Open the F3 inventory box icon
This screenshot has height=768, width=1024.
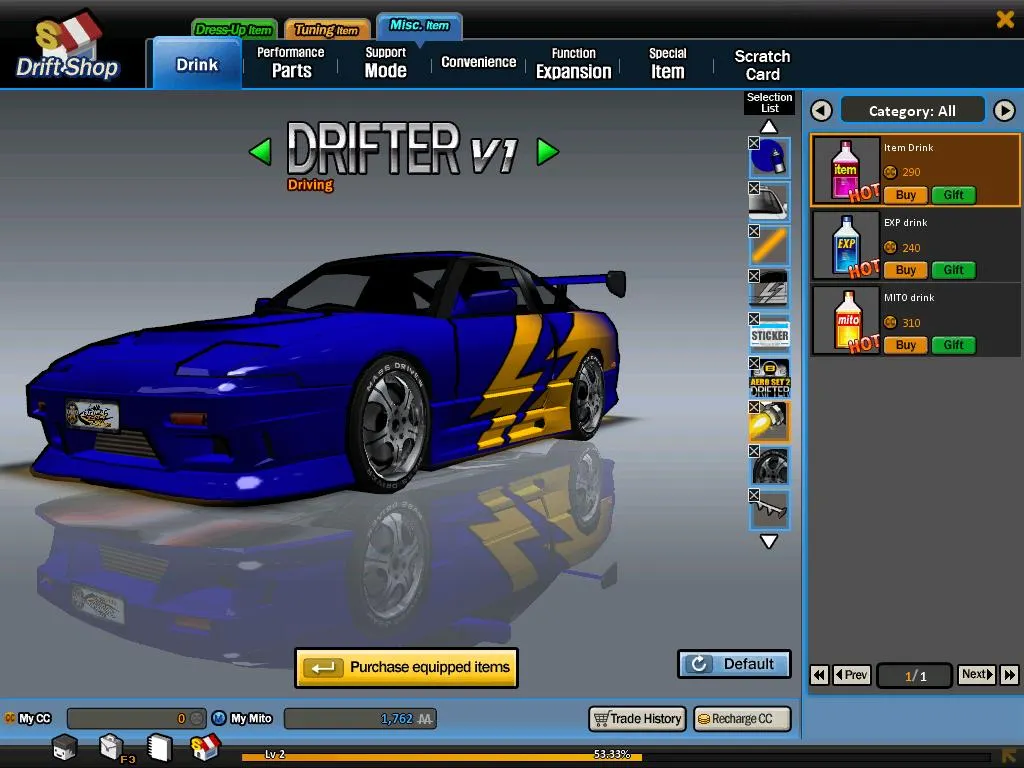pyautogui.click(x=112, y=747)
